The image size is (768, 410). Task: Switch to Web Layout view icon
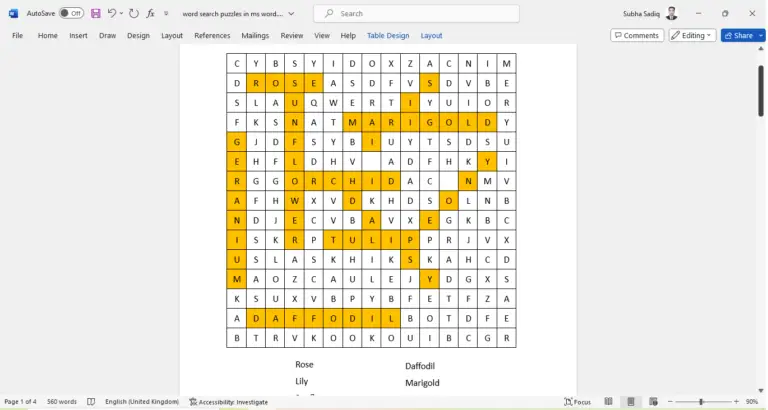click(653, 402)
